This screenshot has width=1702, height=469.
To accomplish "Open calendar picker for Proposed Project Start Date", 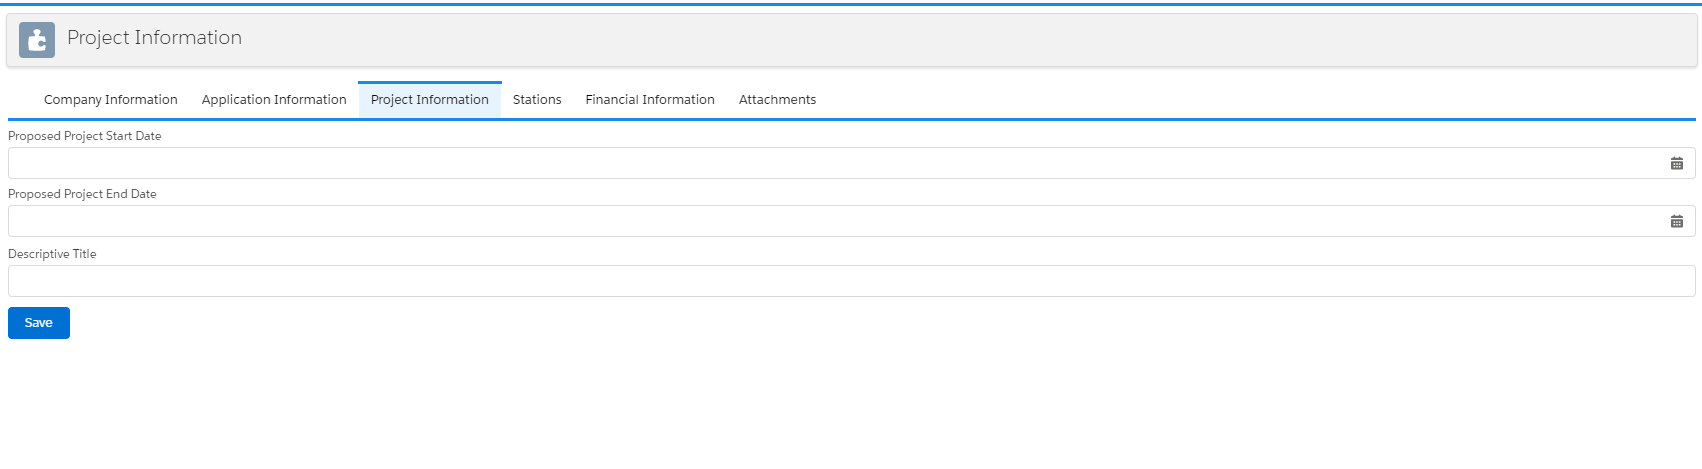I will coord(1677,163).
